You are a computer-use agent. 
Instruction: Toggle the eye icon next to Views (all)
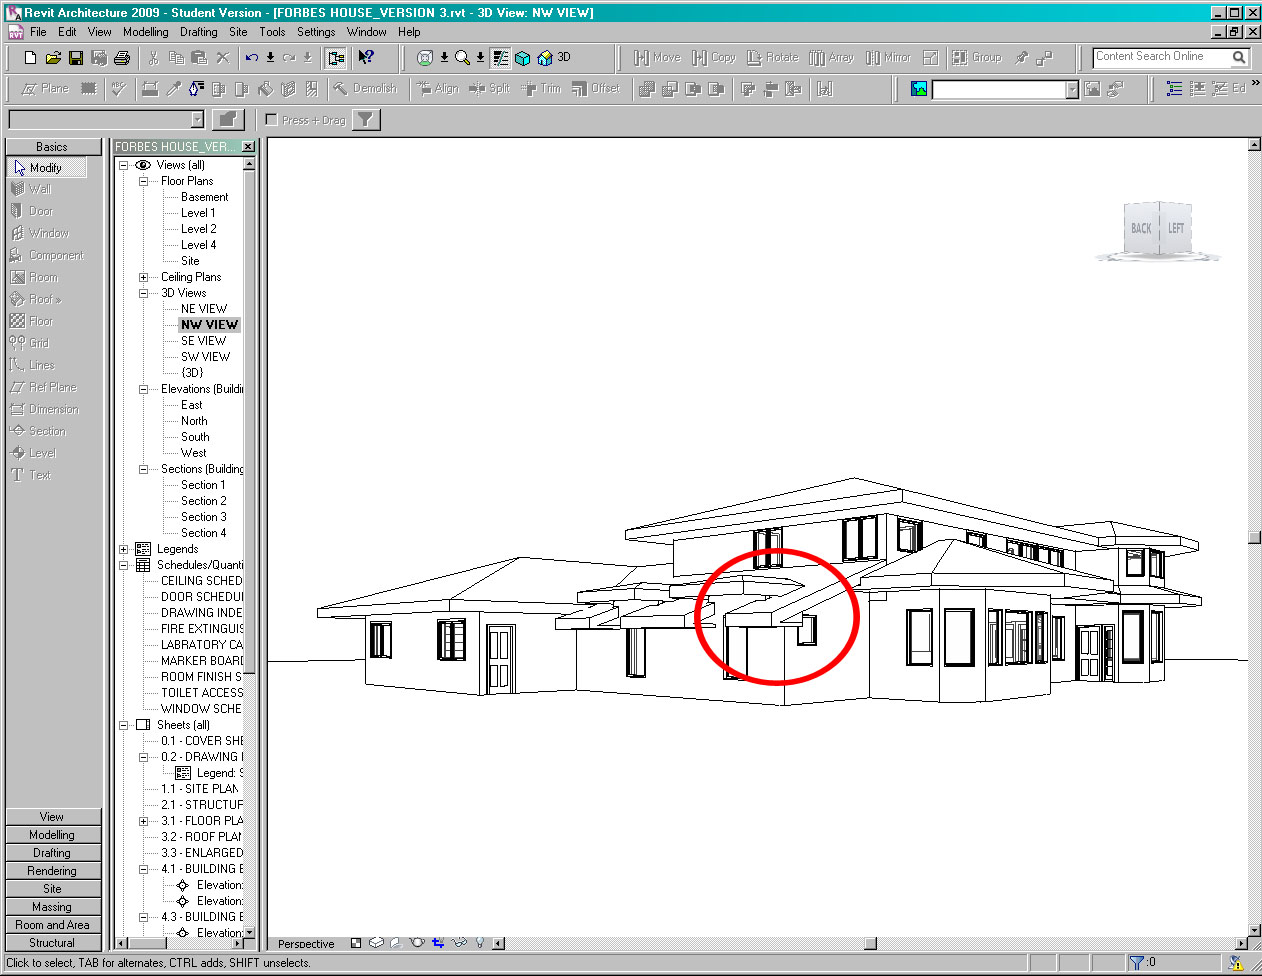(143, 165)
